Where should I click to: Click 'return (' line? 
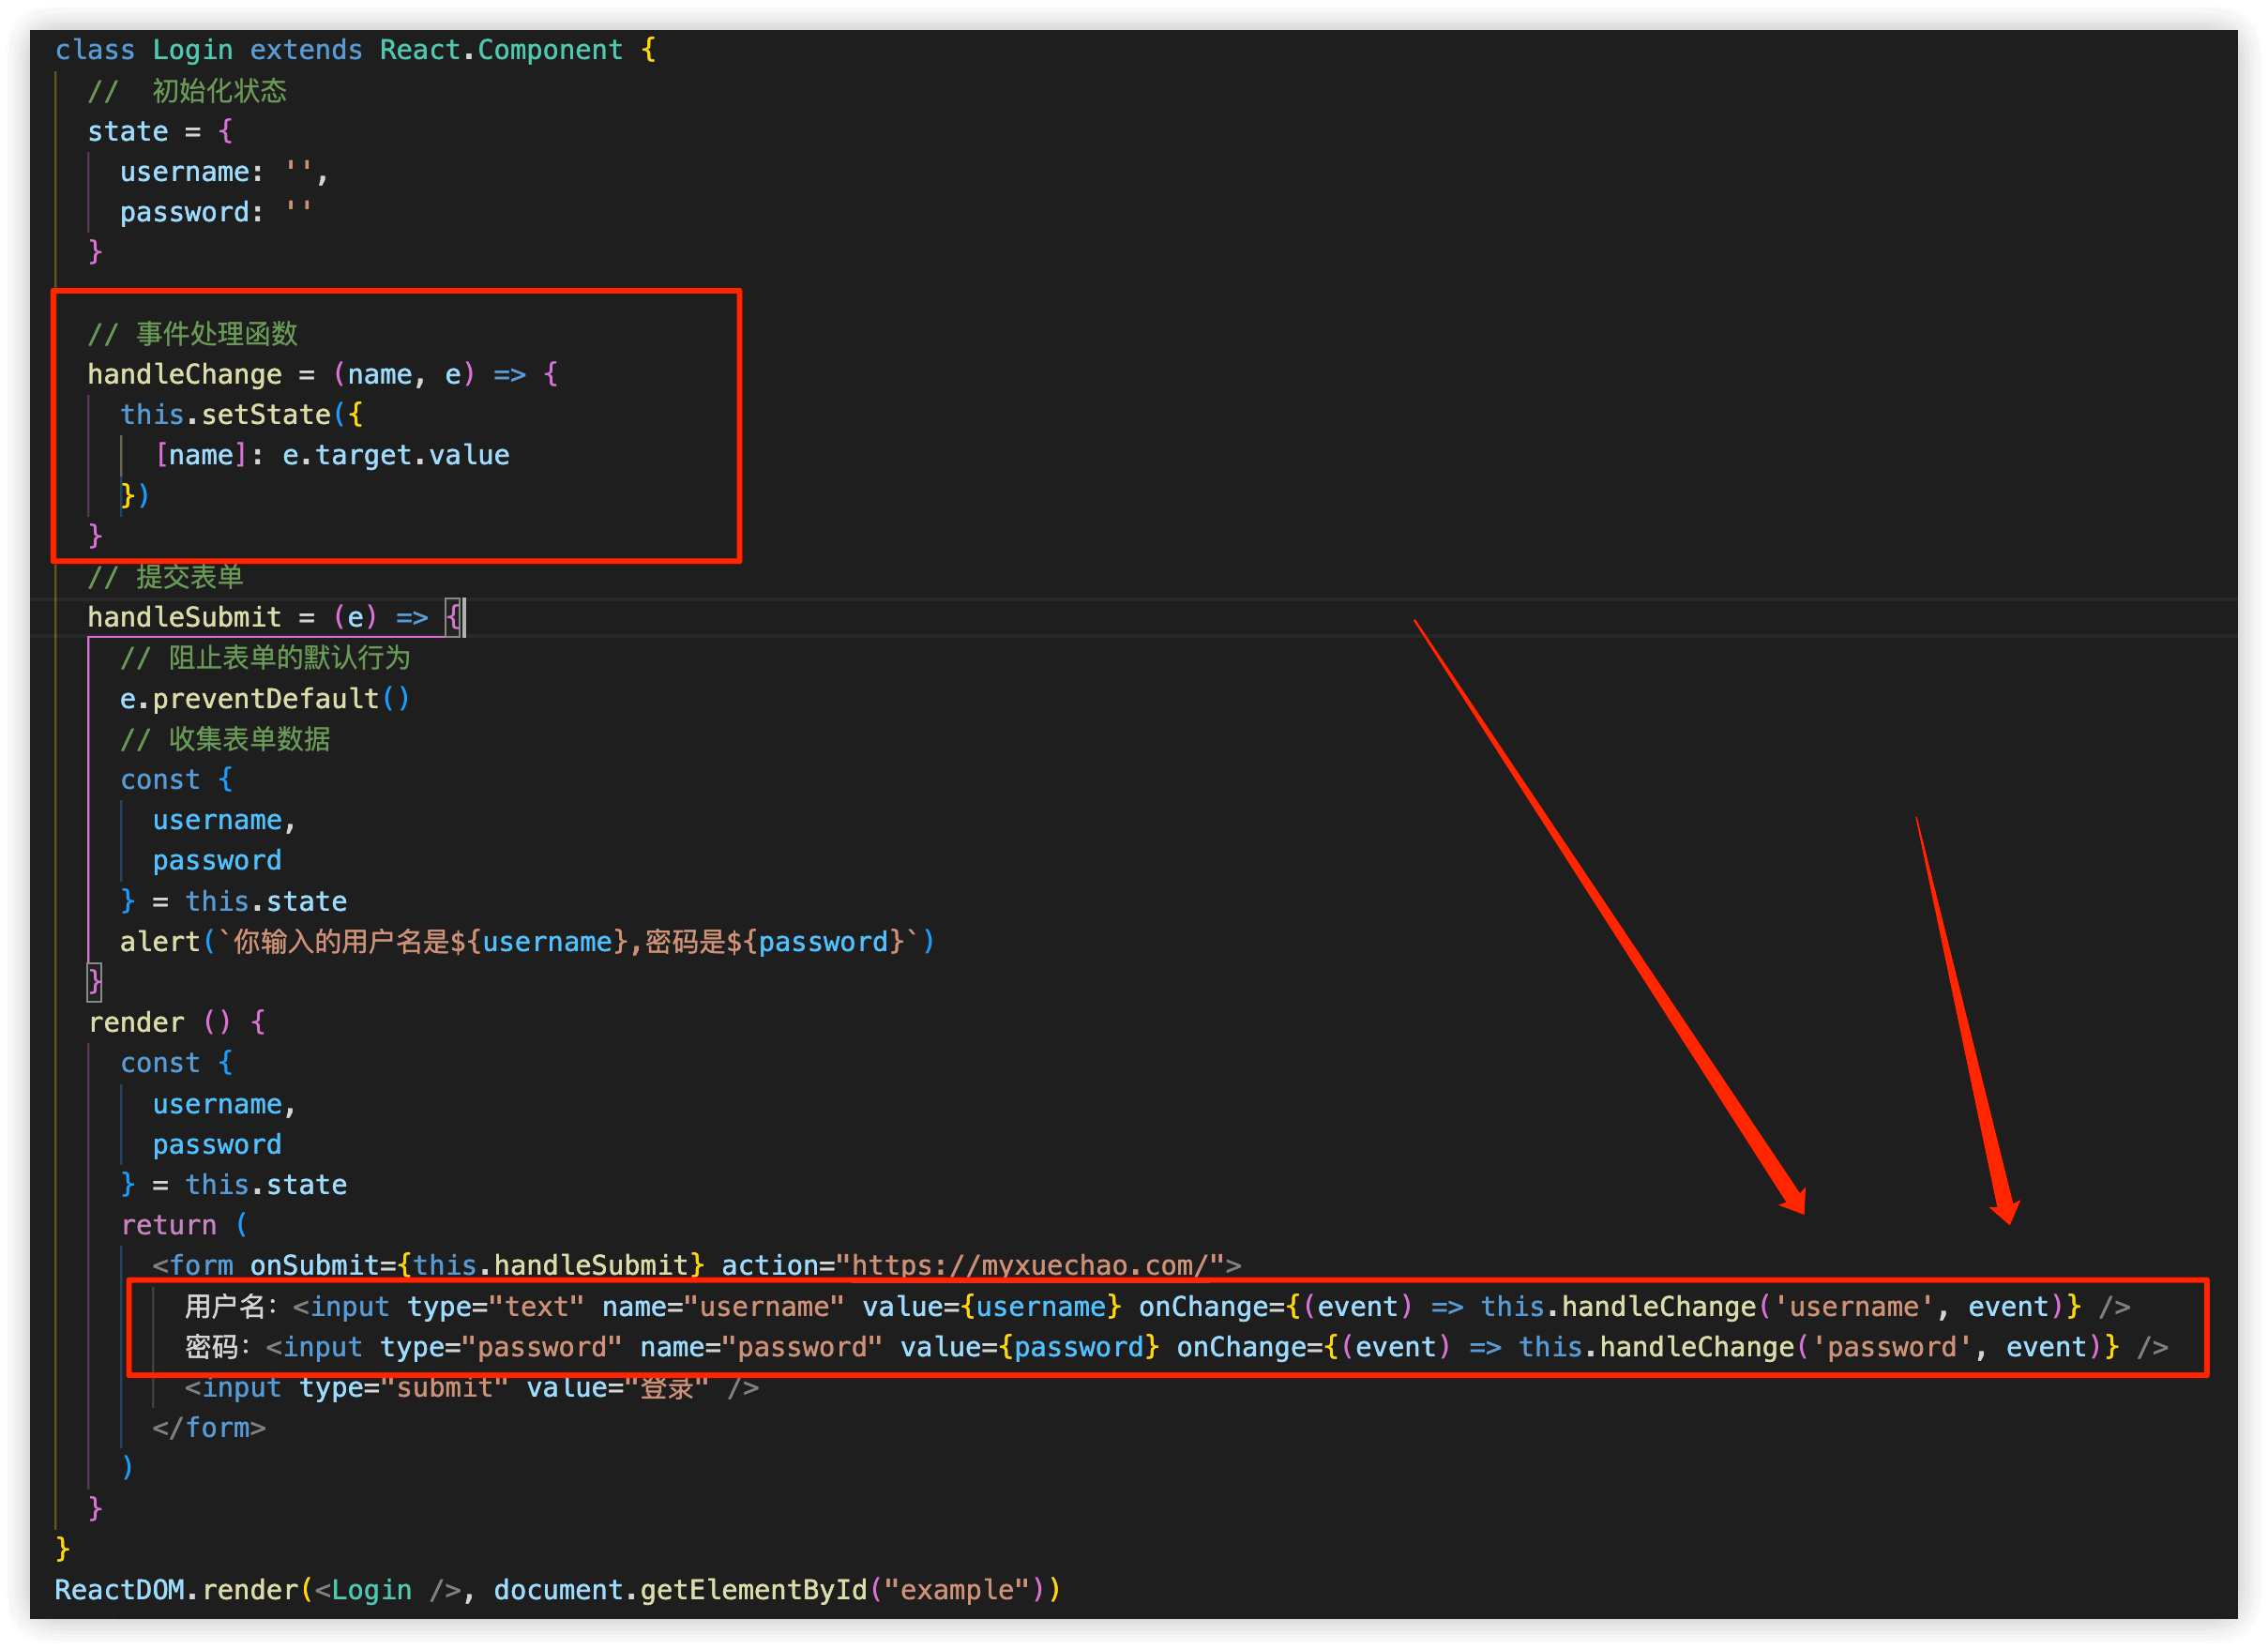click(x=184, y=1225)
